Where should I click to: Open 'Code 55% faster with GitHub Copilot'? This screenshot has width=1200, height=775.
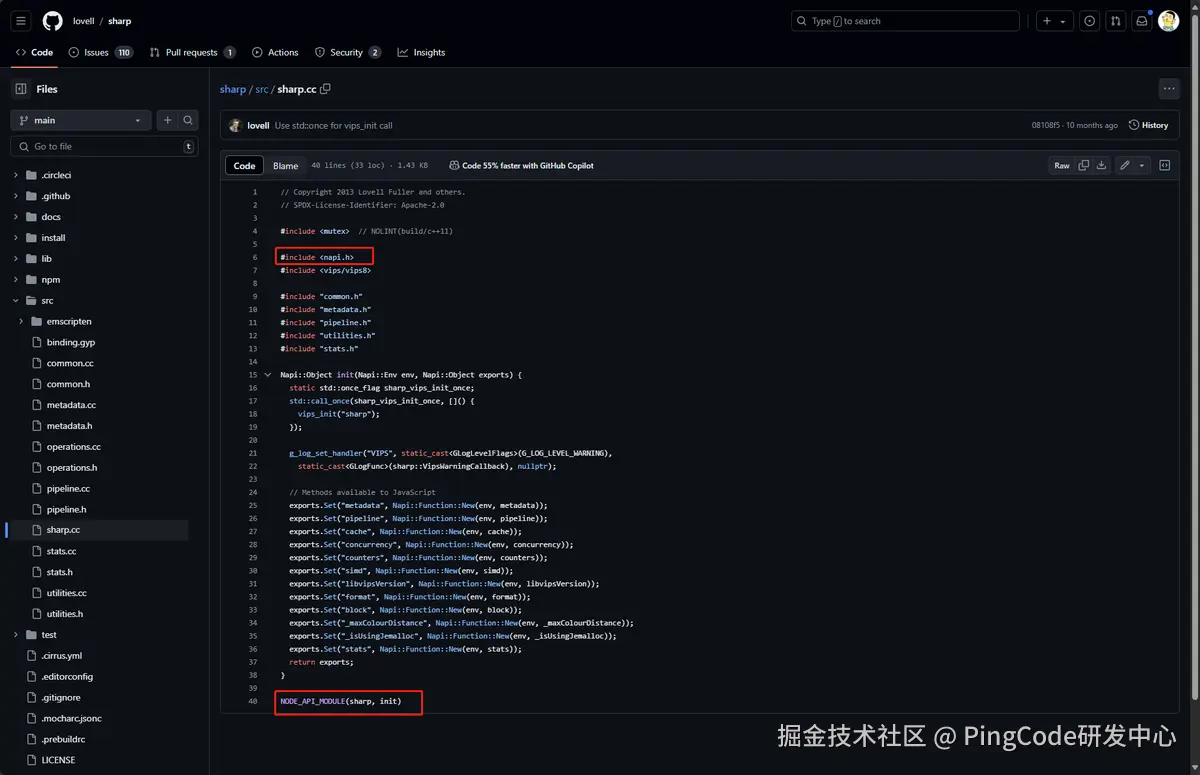(x=521, y=166)
